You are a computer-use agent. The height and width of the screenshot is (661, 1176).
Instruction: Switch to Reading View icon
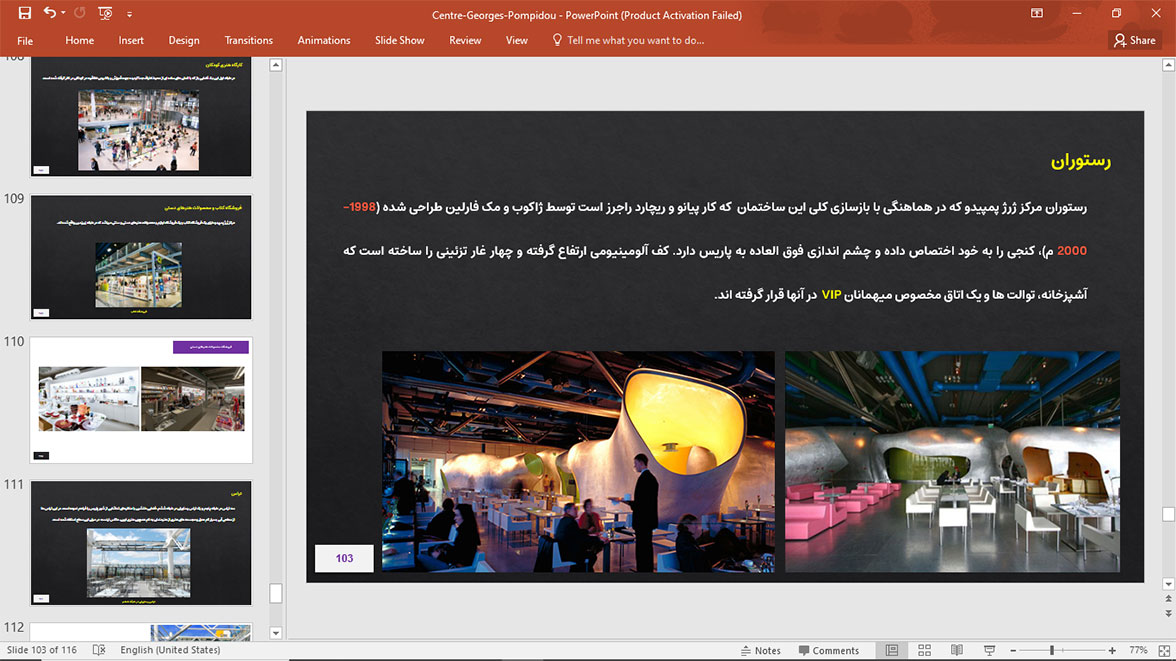click(957, 650)
